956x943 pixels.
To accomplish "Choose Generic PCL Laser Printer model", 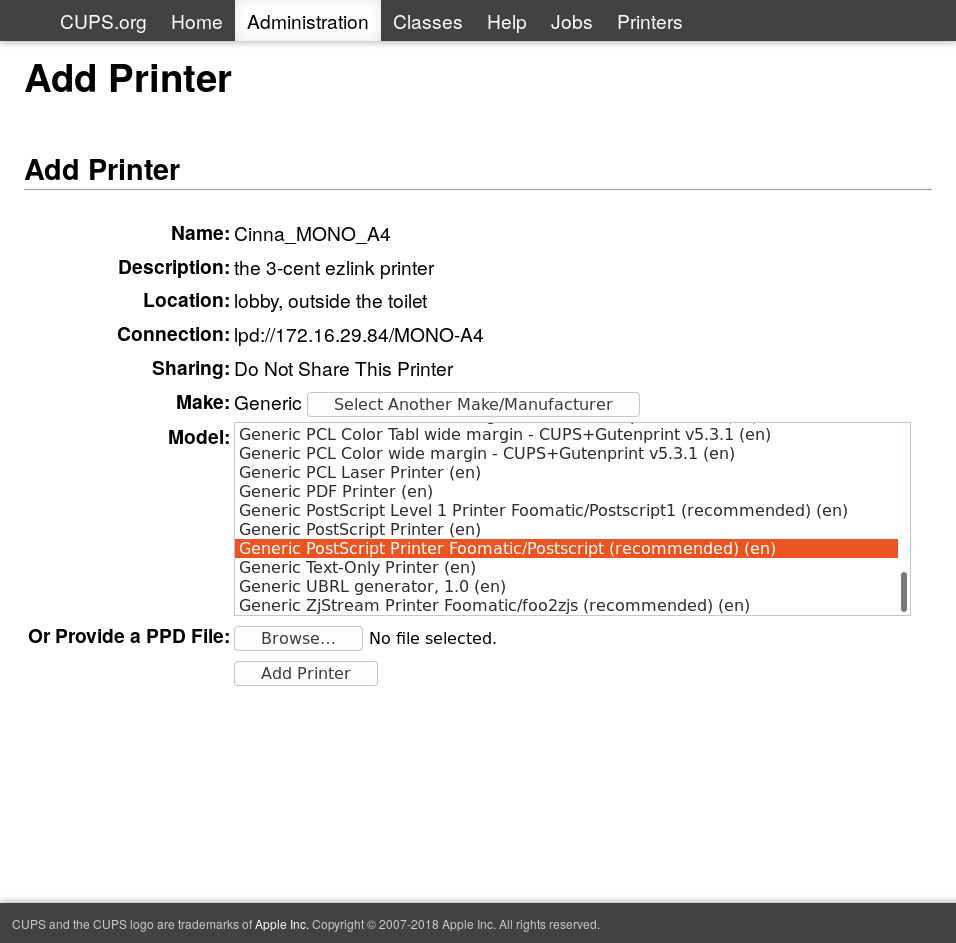I will [x=566, y=472].
